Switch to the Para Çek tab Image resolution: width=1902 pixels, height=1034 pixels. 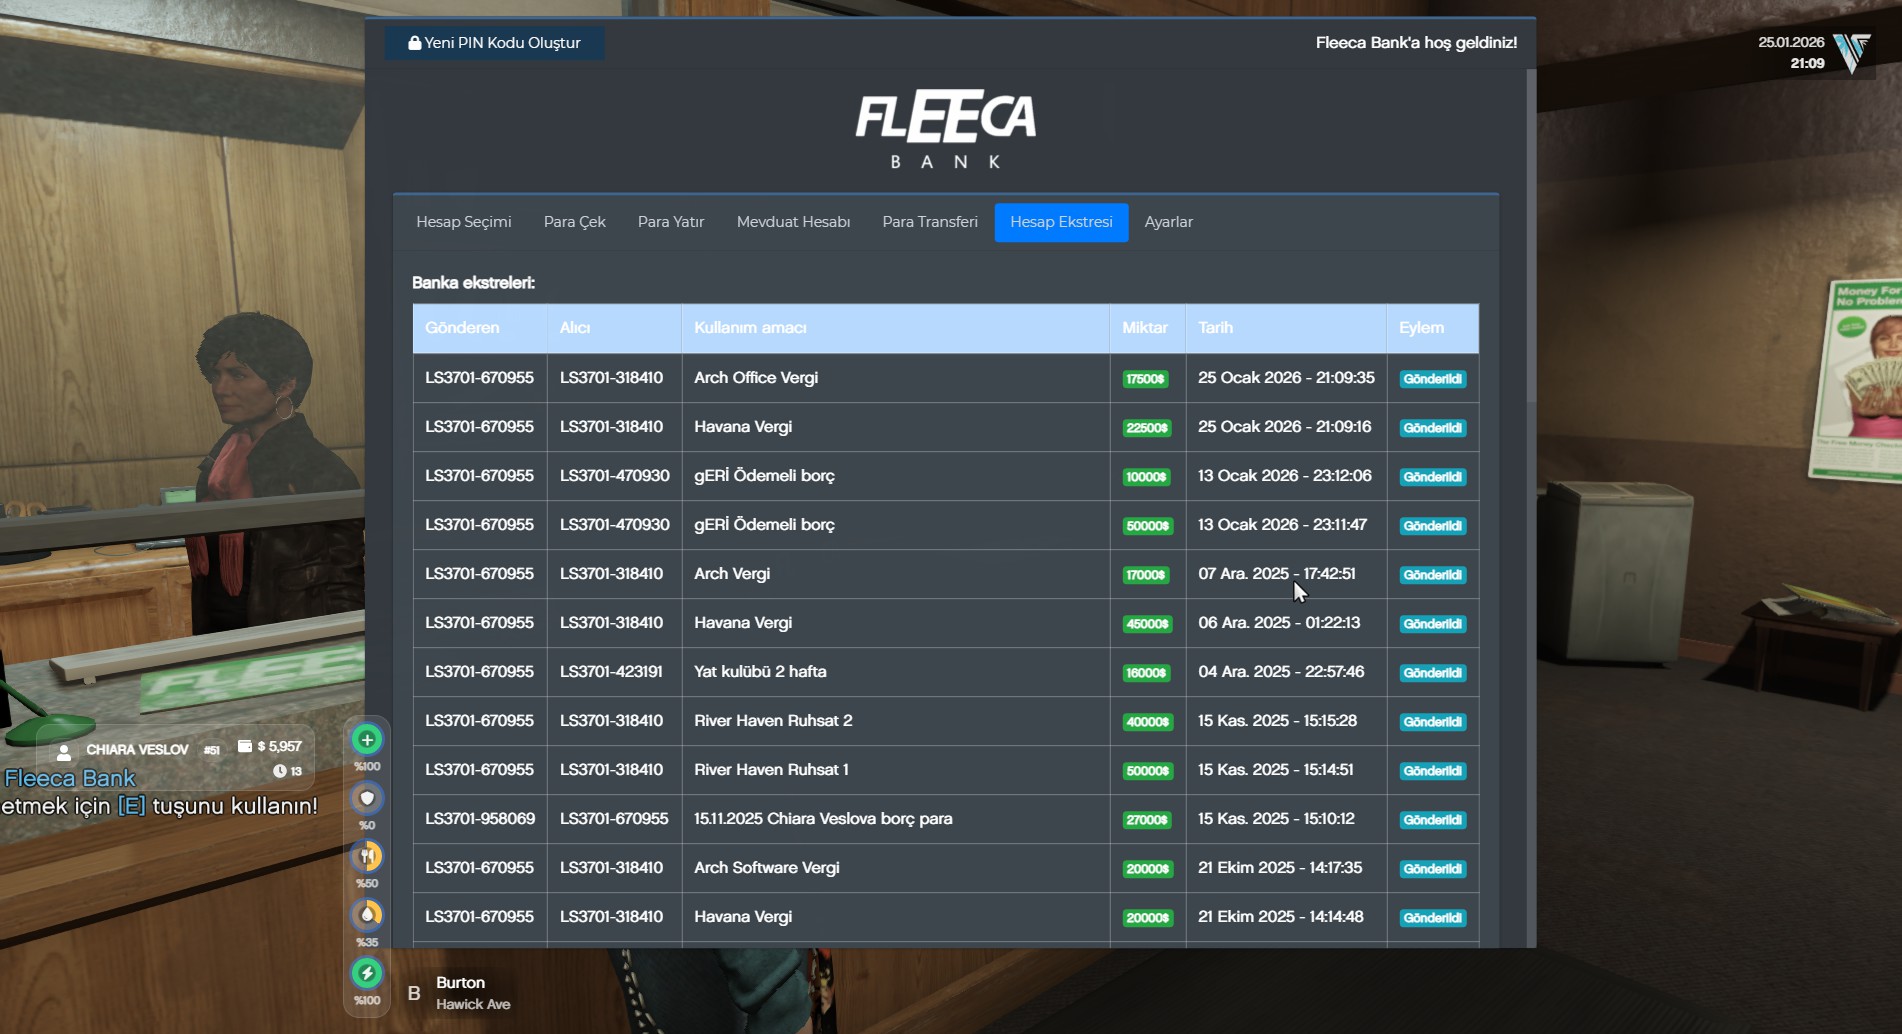(x=575, y=222)
